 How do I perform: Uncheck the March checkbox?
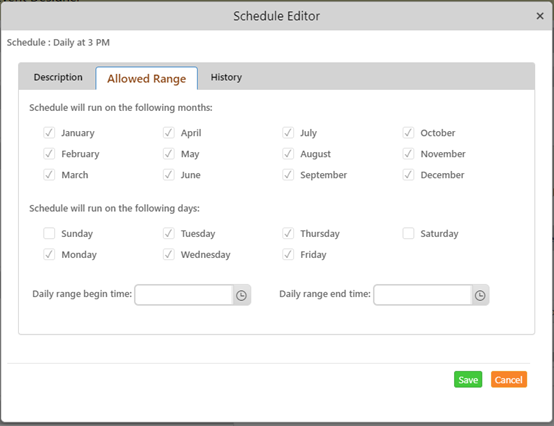coord(49,175)
